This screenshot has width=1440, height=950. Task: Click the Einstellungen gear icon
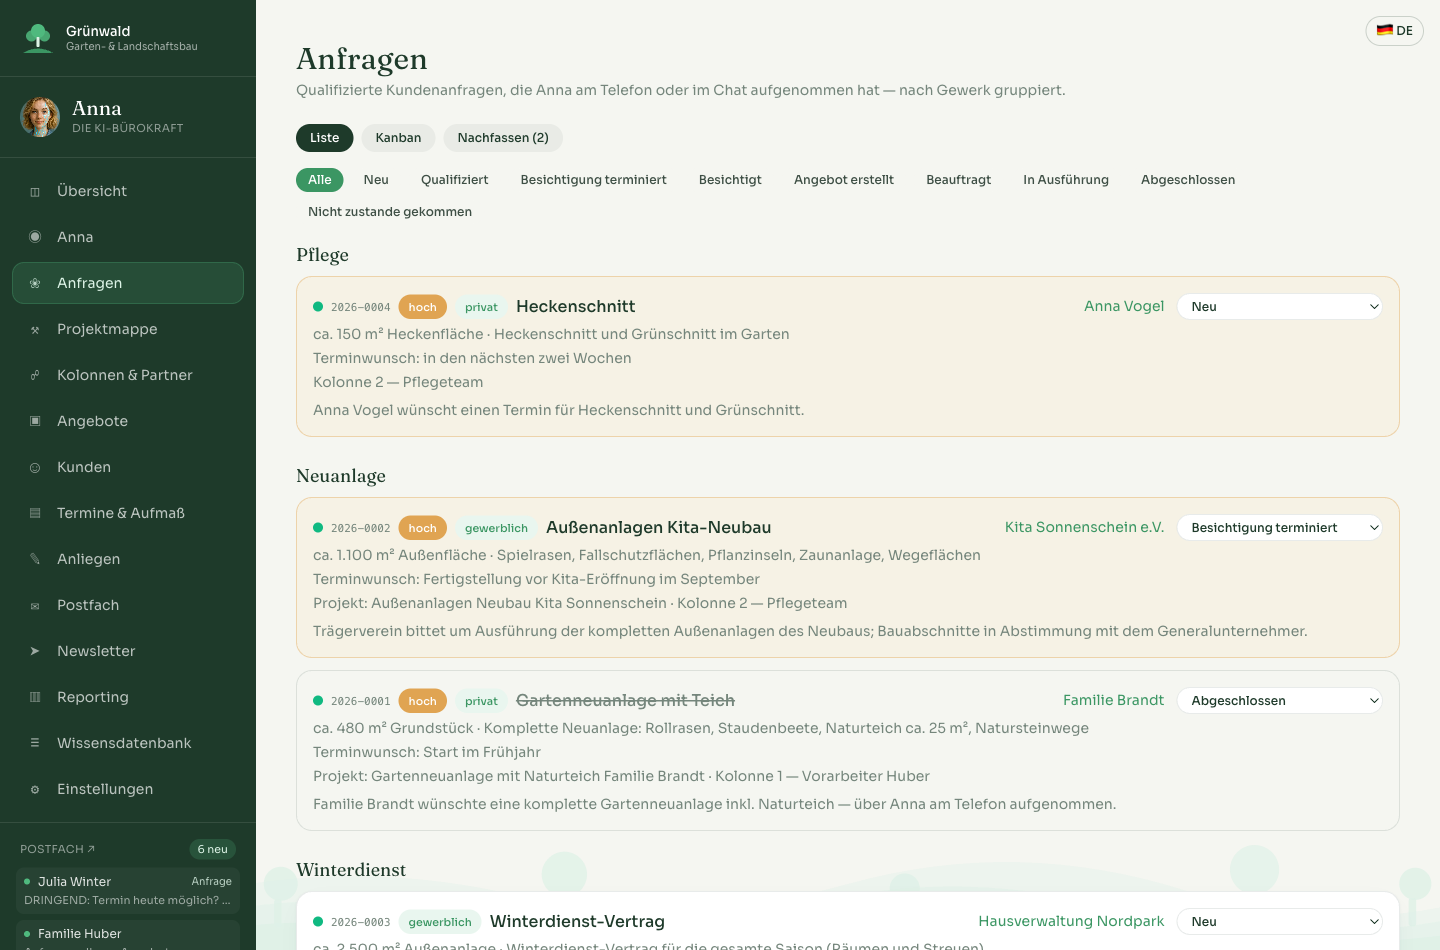click(x=35, y=789)
